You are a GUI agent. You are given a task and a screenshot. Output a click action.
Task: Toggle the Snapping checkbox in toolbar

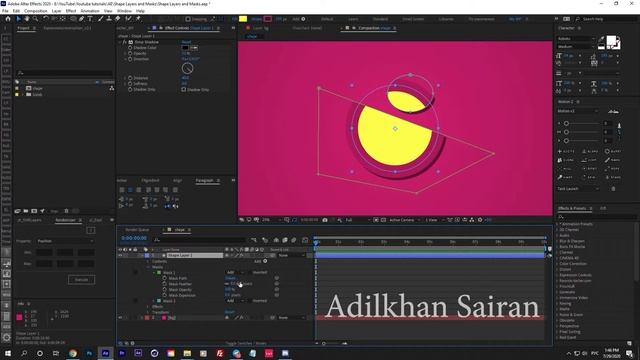(x=188, y=19)
